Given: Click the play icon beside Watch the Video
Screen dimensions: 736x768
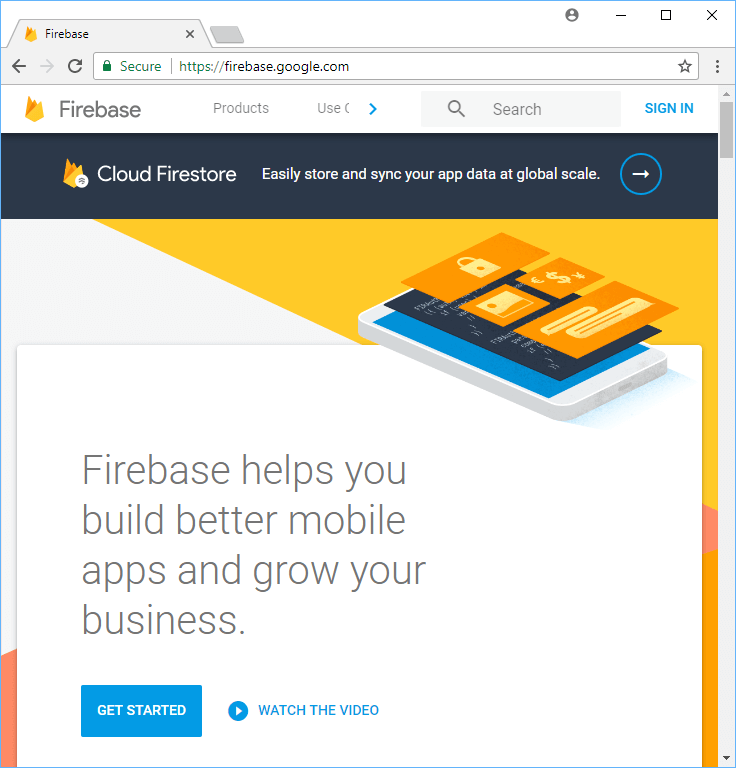Looking at the screenshot, I should pyautogui.click(x=238, y=710).
